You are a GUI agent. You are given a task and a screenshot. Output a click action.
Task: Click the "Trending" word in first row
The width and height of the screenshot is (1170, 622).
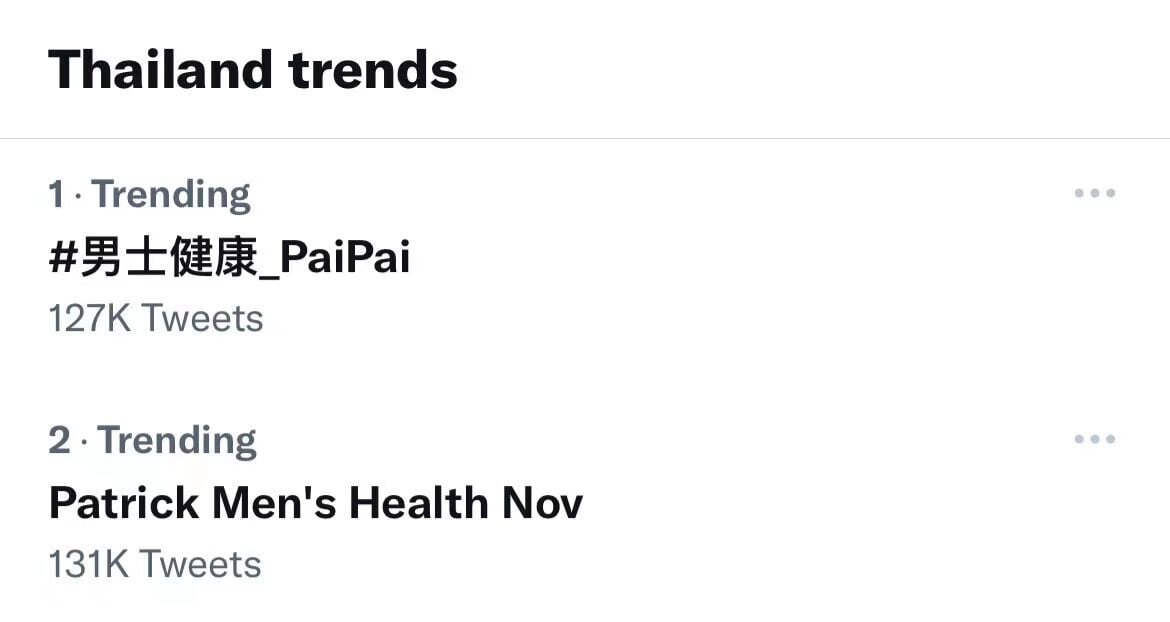pos(171,194)
